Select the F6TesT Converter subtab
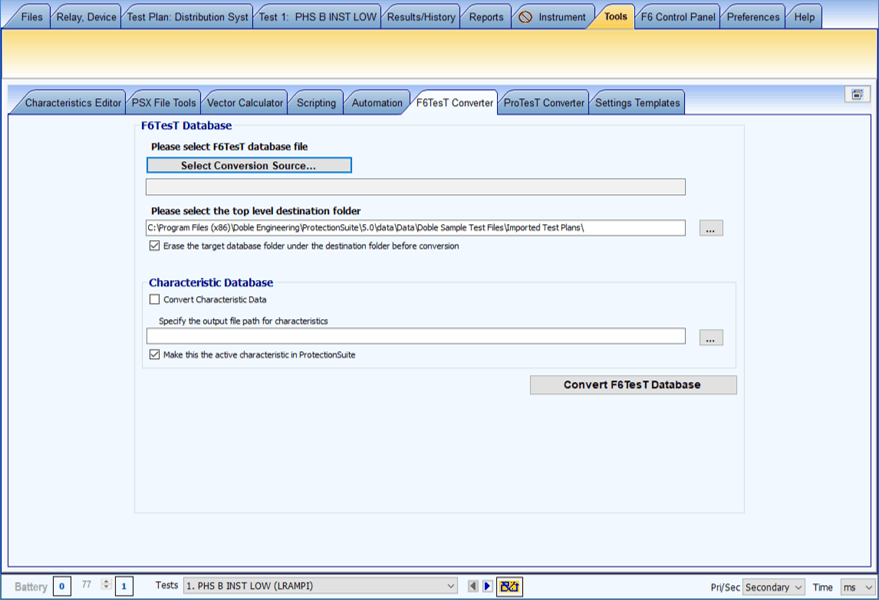The height and width of the screenshot is (600, 879). coord(455,103)
